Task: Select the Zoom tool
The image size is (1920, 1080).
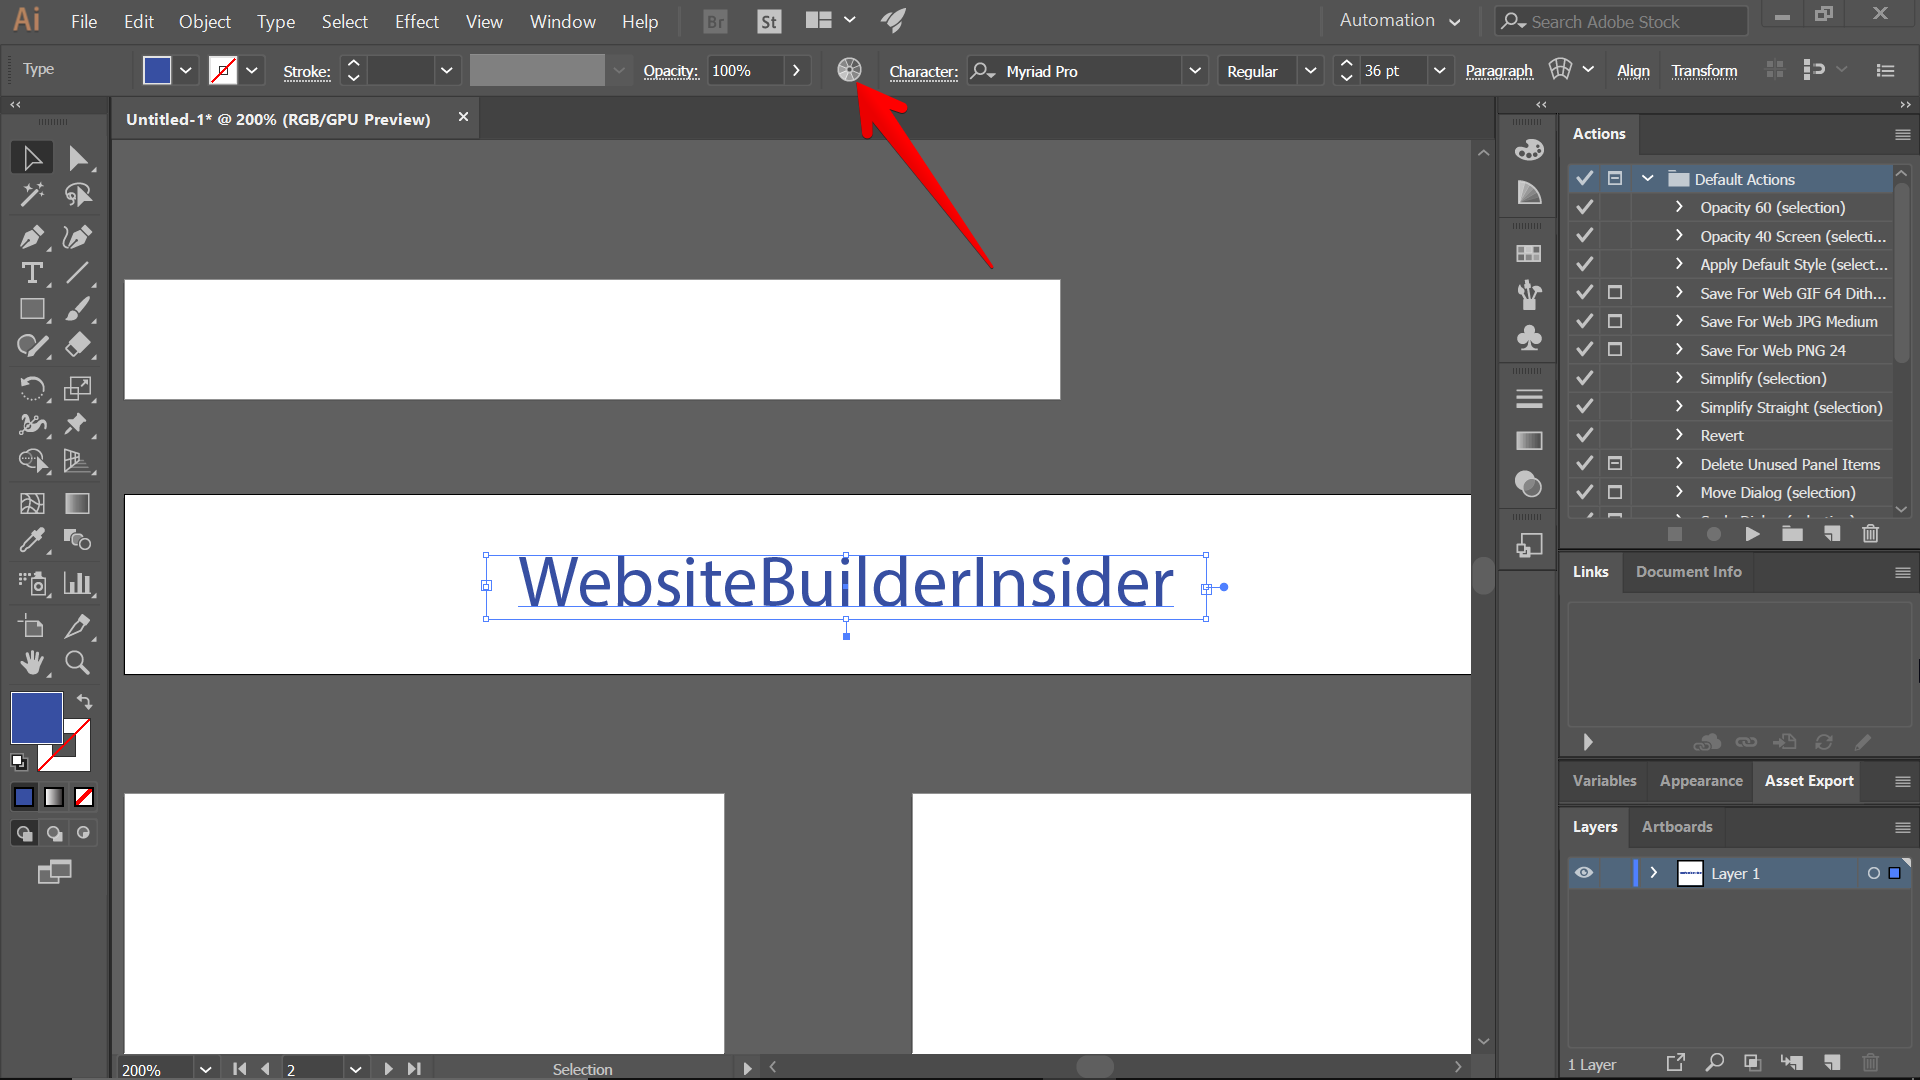Action: coord(77,662)
